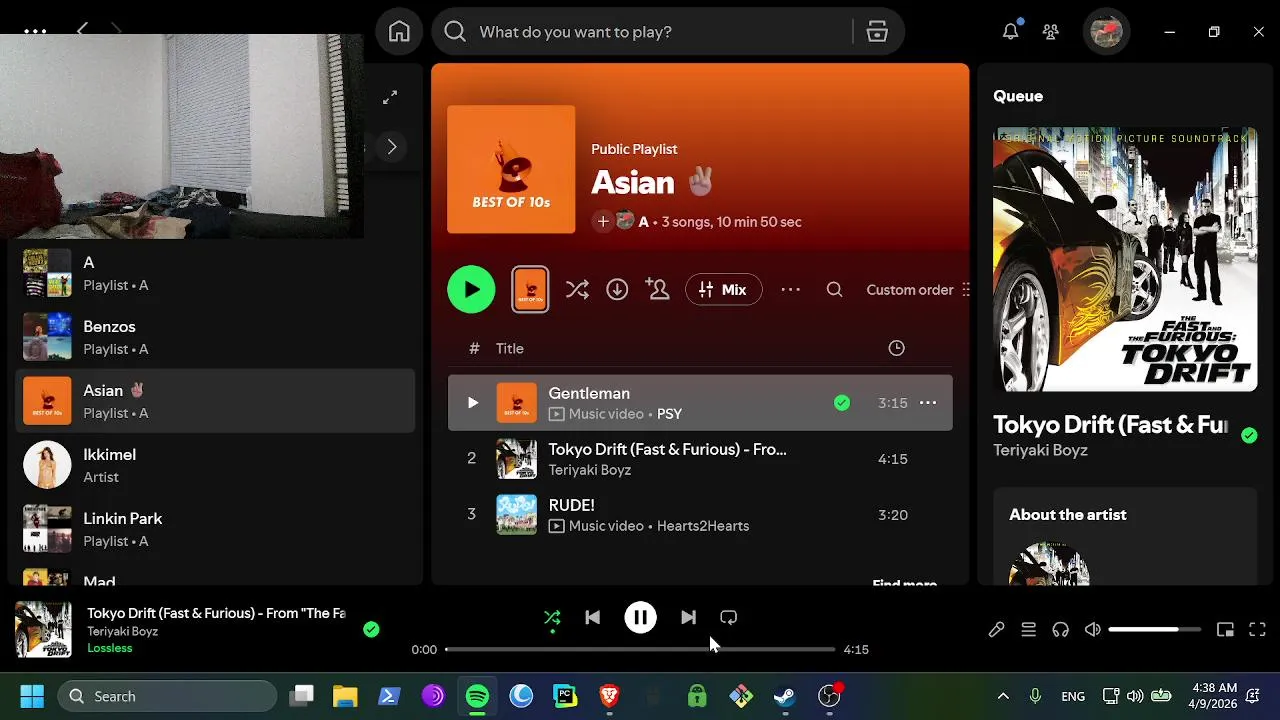1280x720 pixels.
Task: Open Brave browser from taskbar
Action: [x=609, y=696]
